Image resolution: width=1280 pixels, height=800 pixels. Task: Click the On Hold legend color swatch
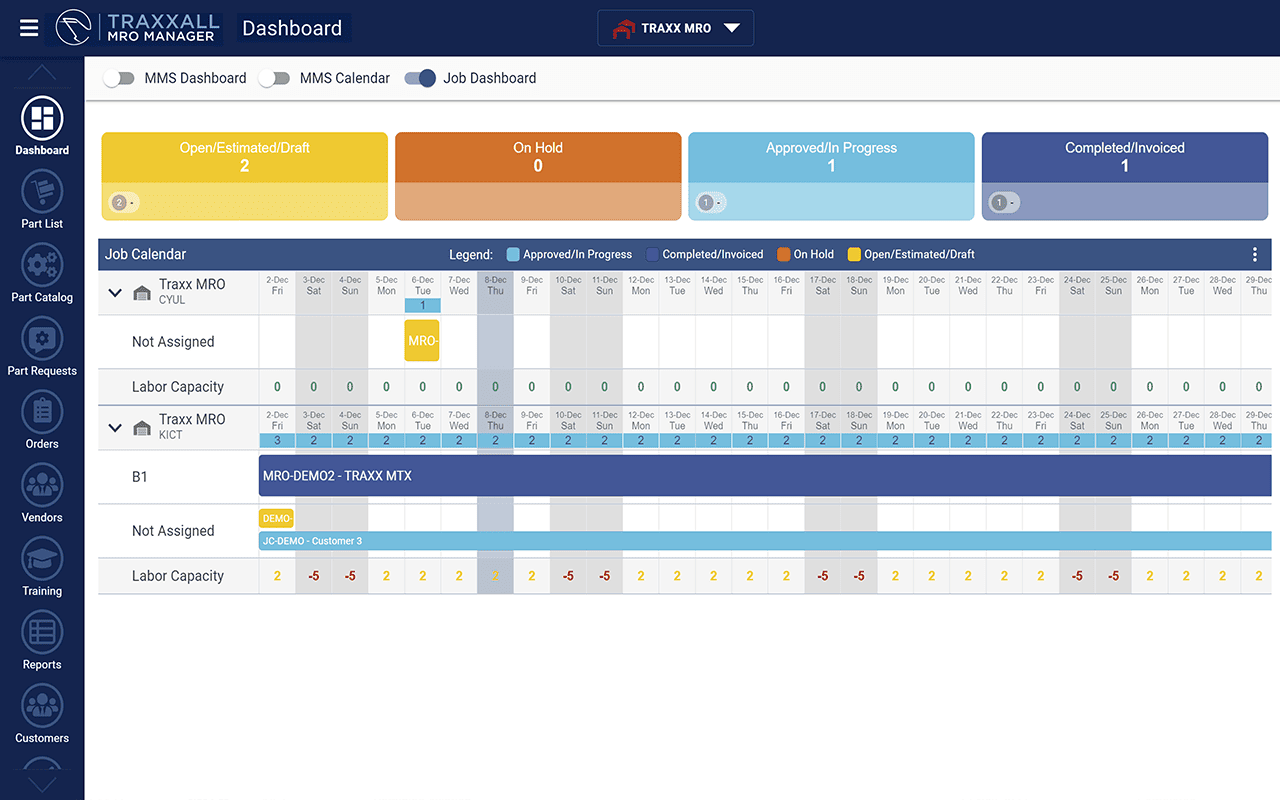[x=784, y=255]
